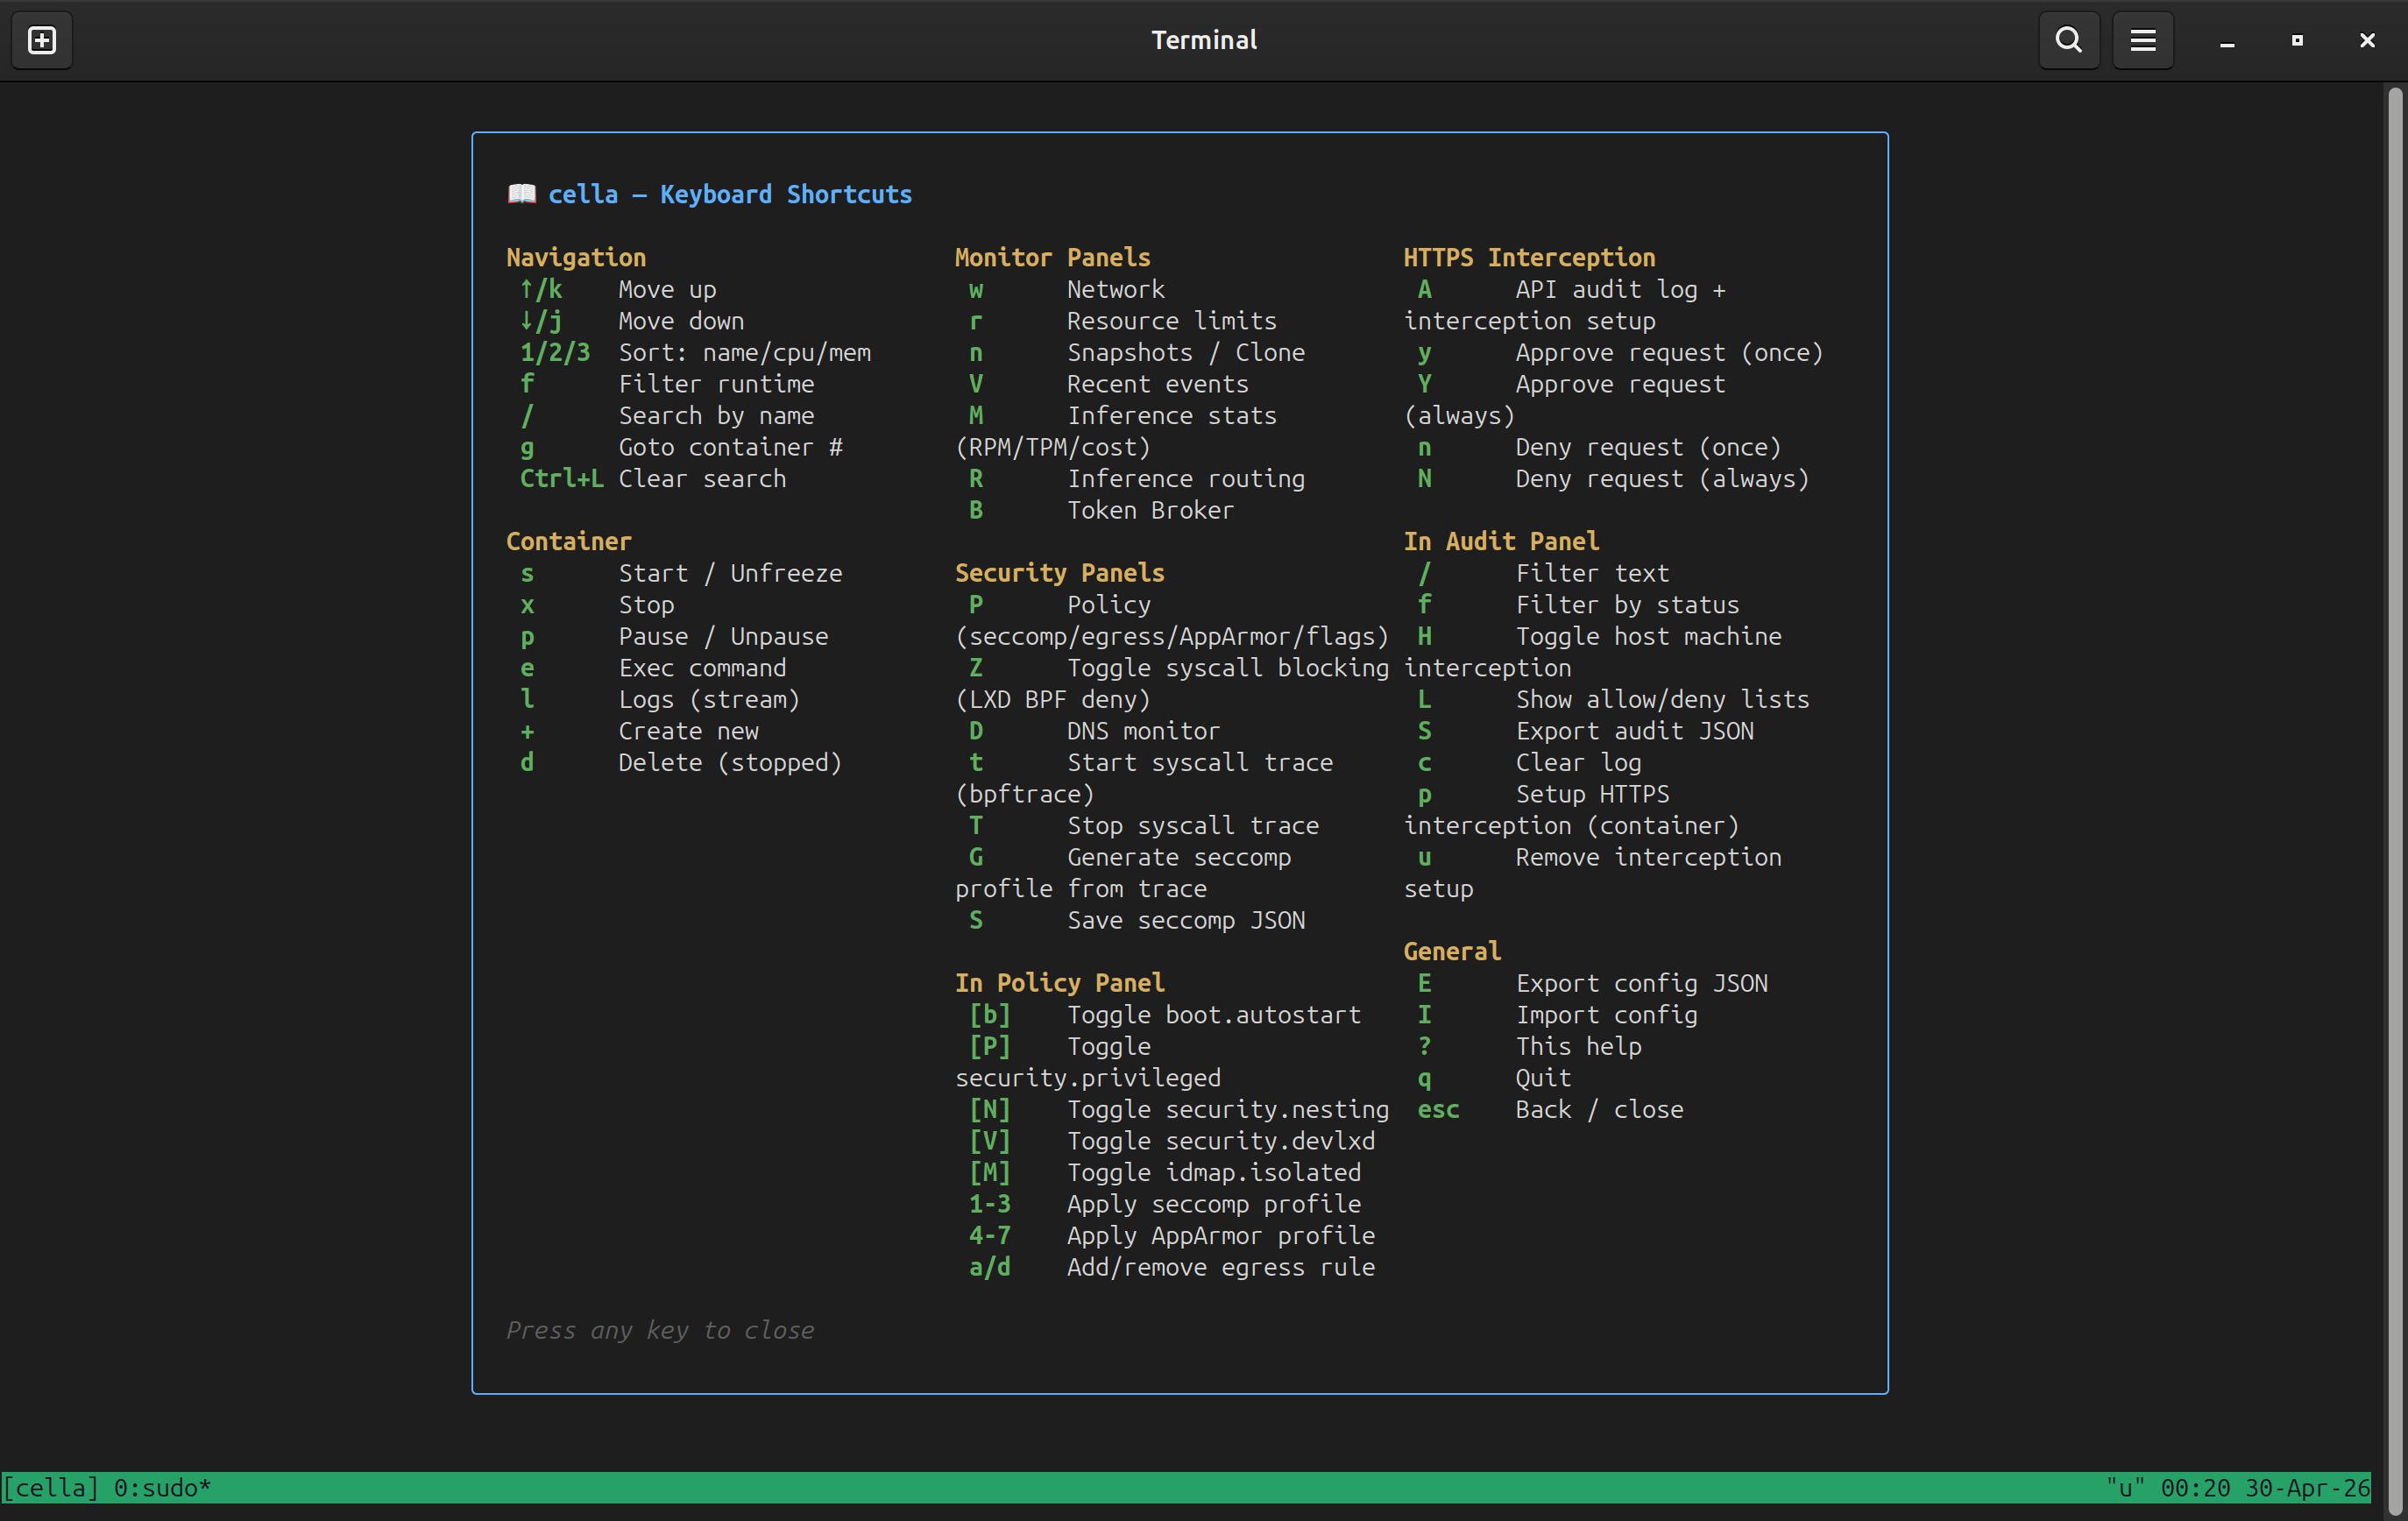This screenshot has height=1521, width=2408.
Task: Select the "Navigation" section header
Action: pyautogui.click(x=576, y=258)
